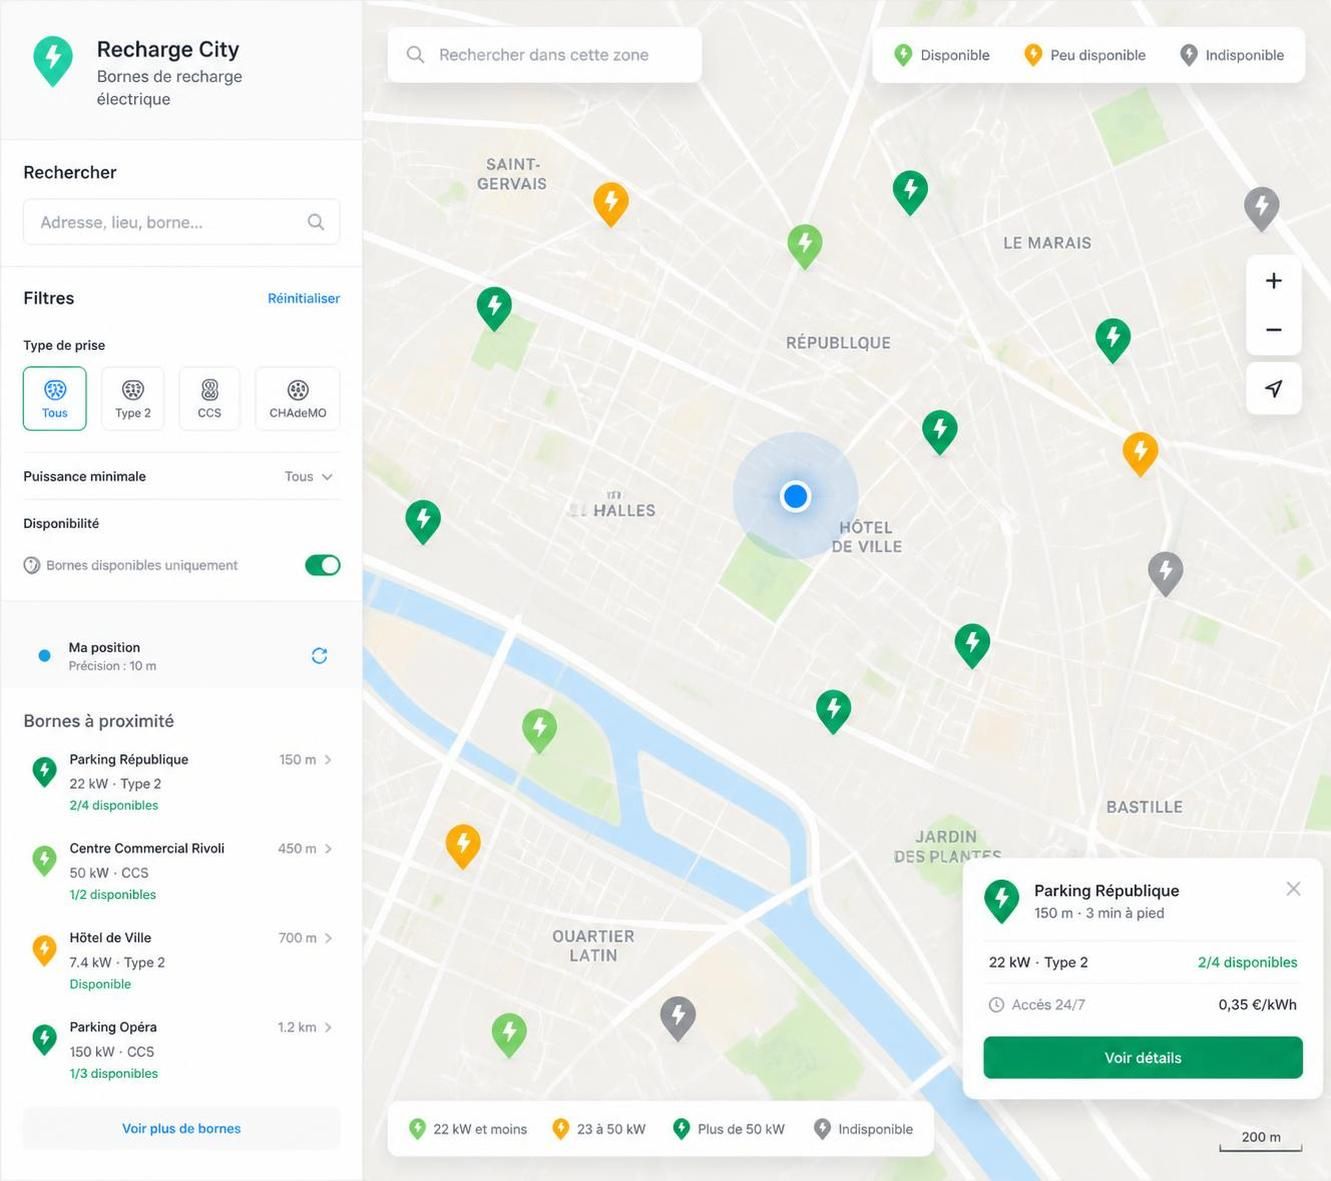This screenshot has width=1331, height=1181.
Task: Click the Plus de 50 kW legend item
Action: (729, 1129)
